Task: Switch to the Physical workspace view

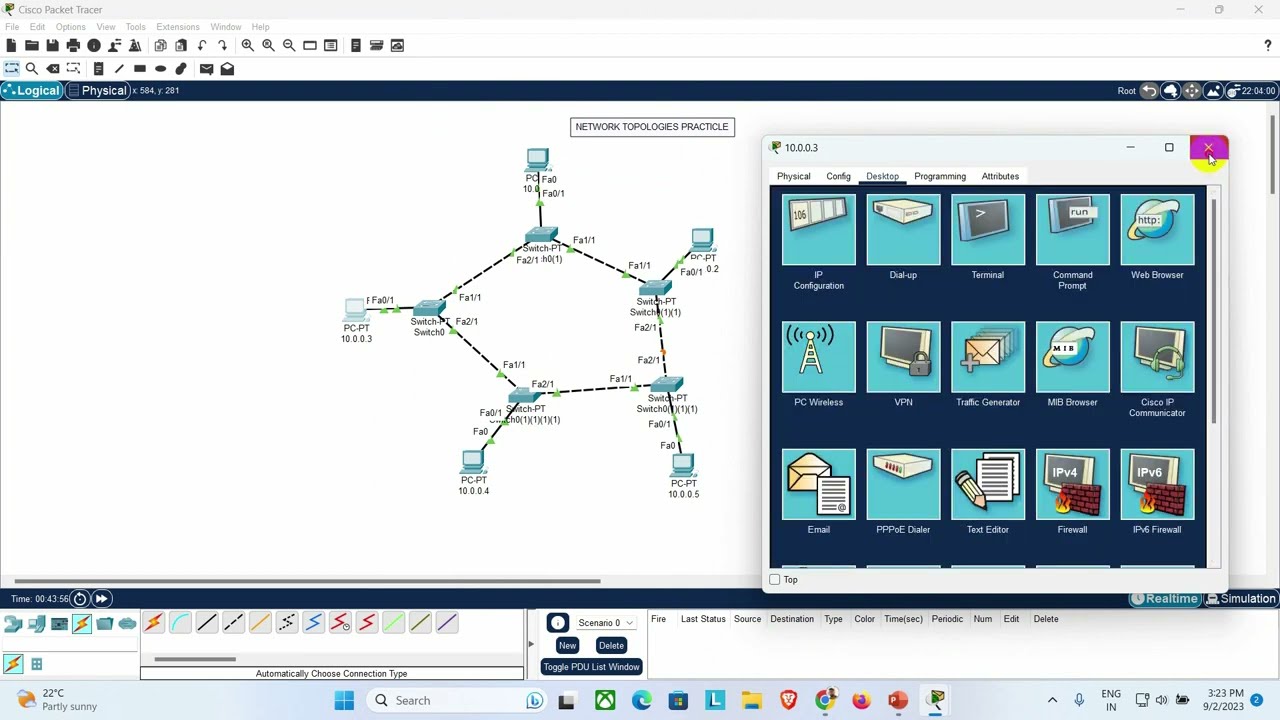Action: 97,91
